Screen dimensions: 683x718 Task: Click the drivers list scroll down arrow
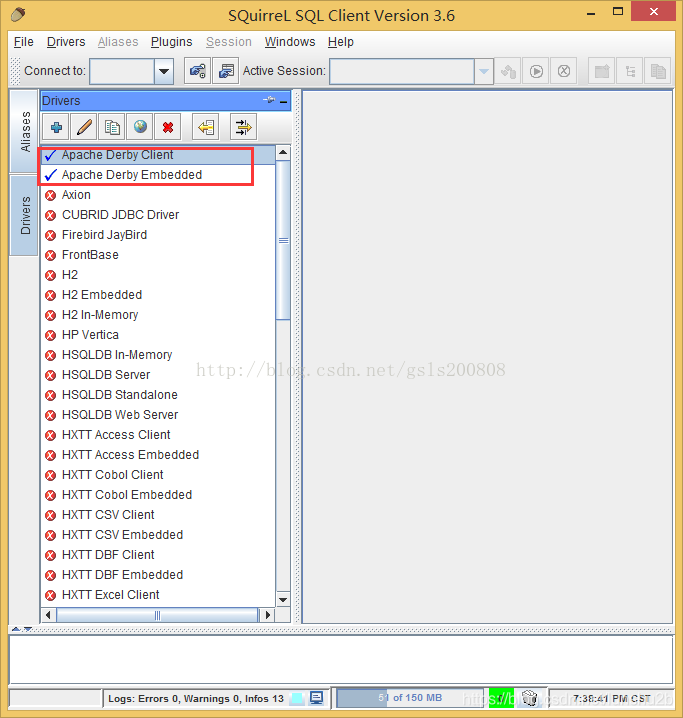tap(283, 599)
